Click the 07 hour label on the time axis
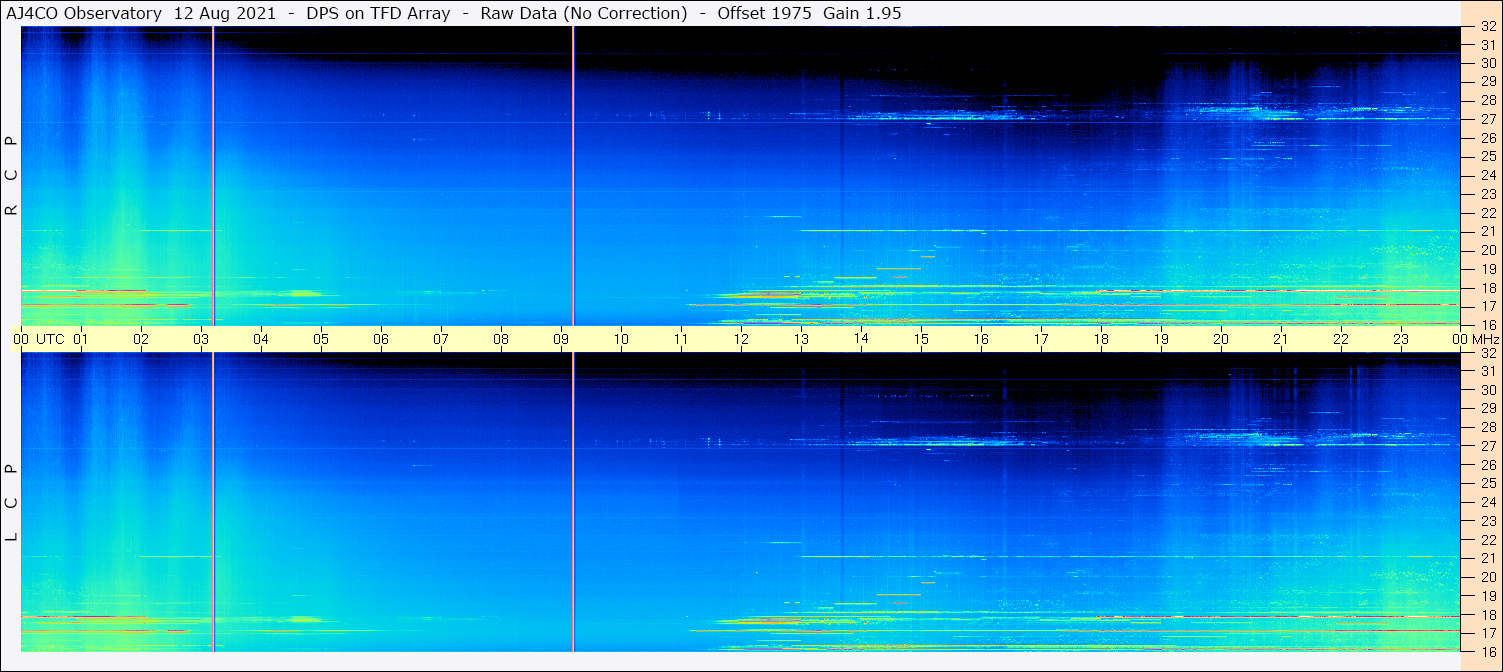Image resolution: width=1503 pixels, height=672 pixels. pos(441,339)
